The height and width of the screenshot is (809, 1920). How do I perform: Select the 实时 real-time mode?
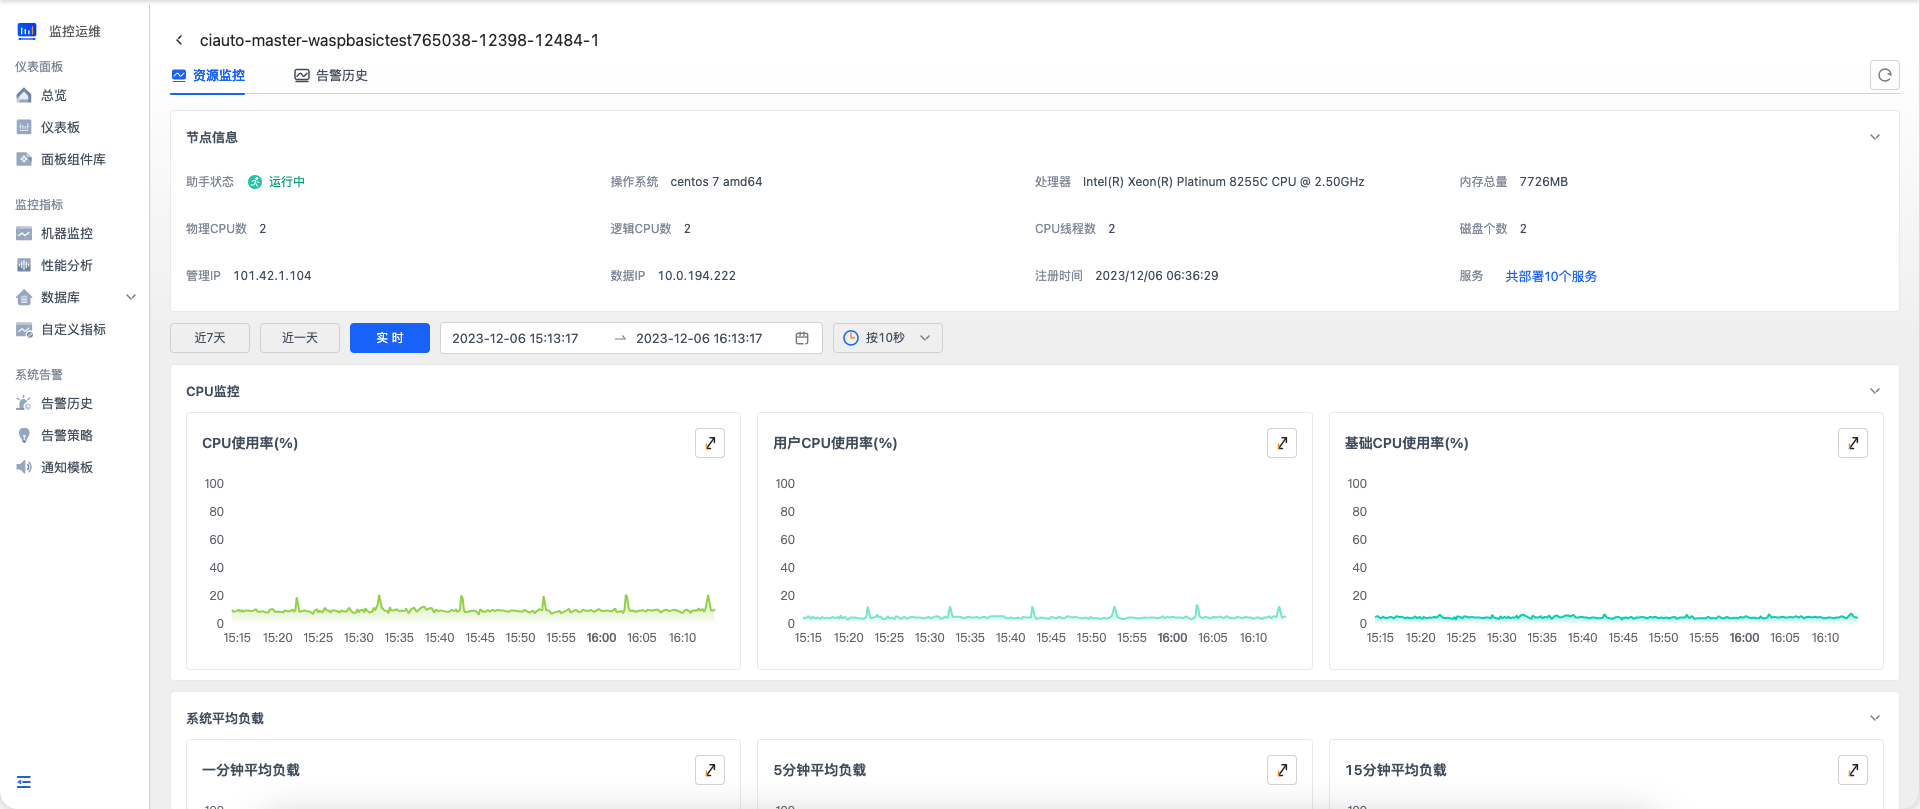pos(389,338)
